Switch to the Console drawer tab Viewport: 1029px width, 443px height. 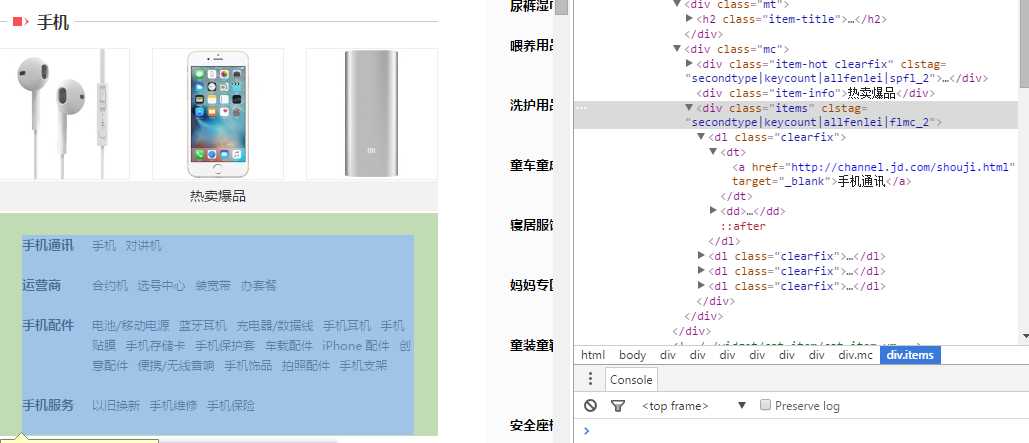click(631, 379)
